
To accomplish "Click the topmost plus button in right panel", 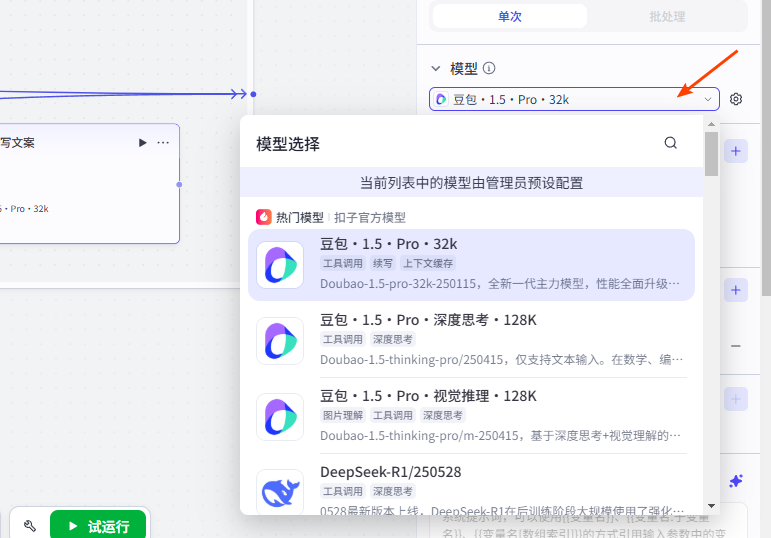I will (736, 151).
